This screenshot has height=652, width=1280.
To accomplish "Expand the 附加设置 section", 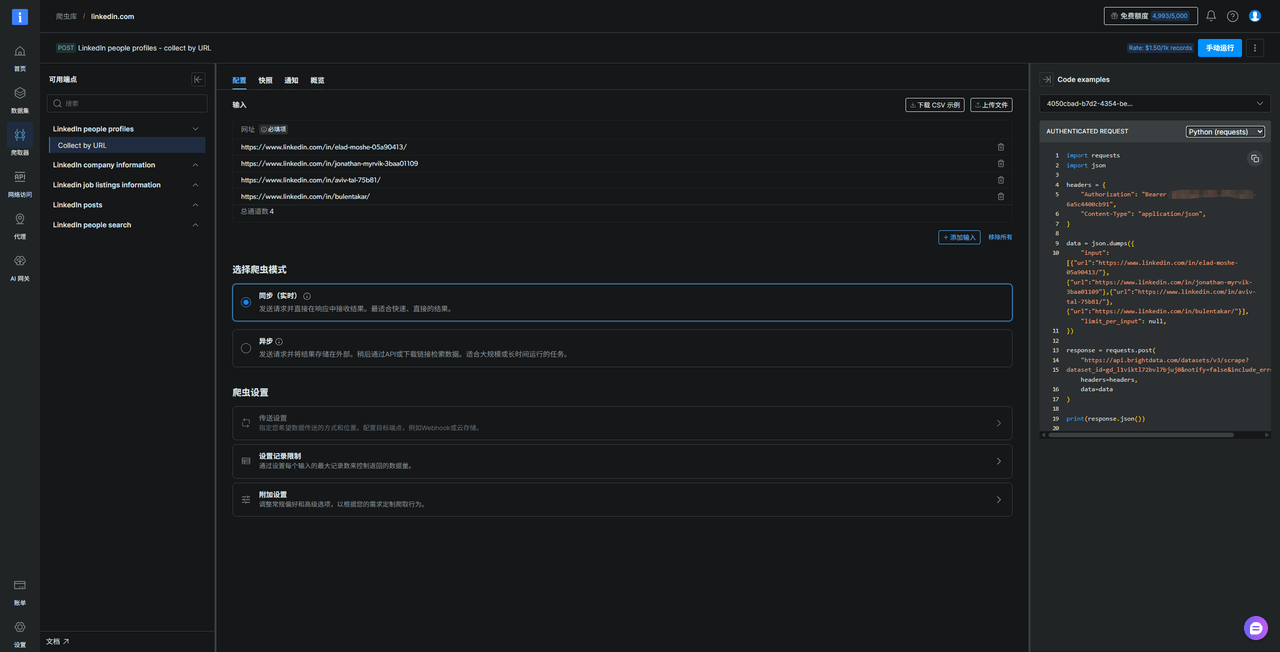I will tap(622, 499).
